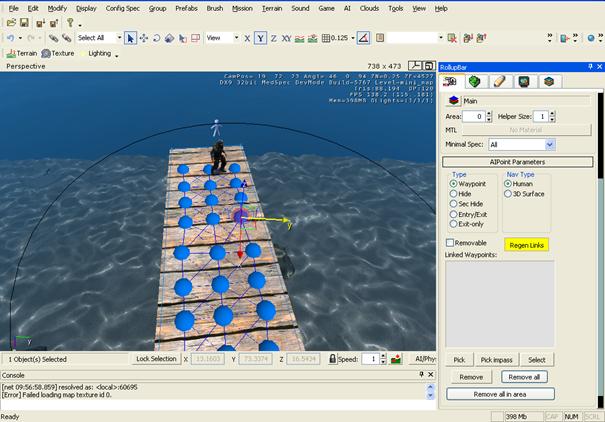Open the Terrain editor from the toolbar

[x=22, y=54]
